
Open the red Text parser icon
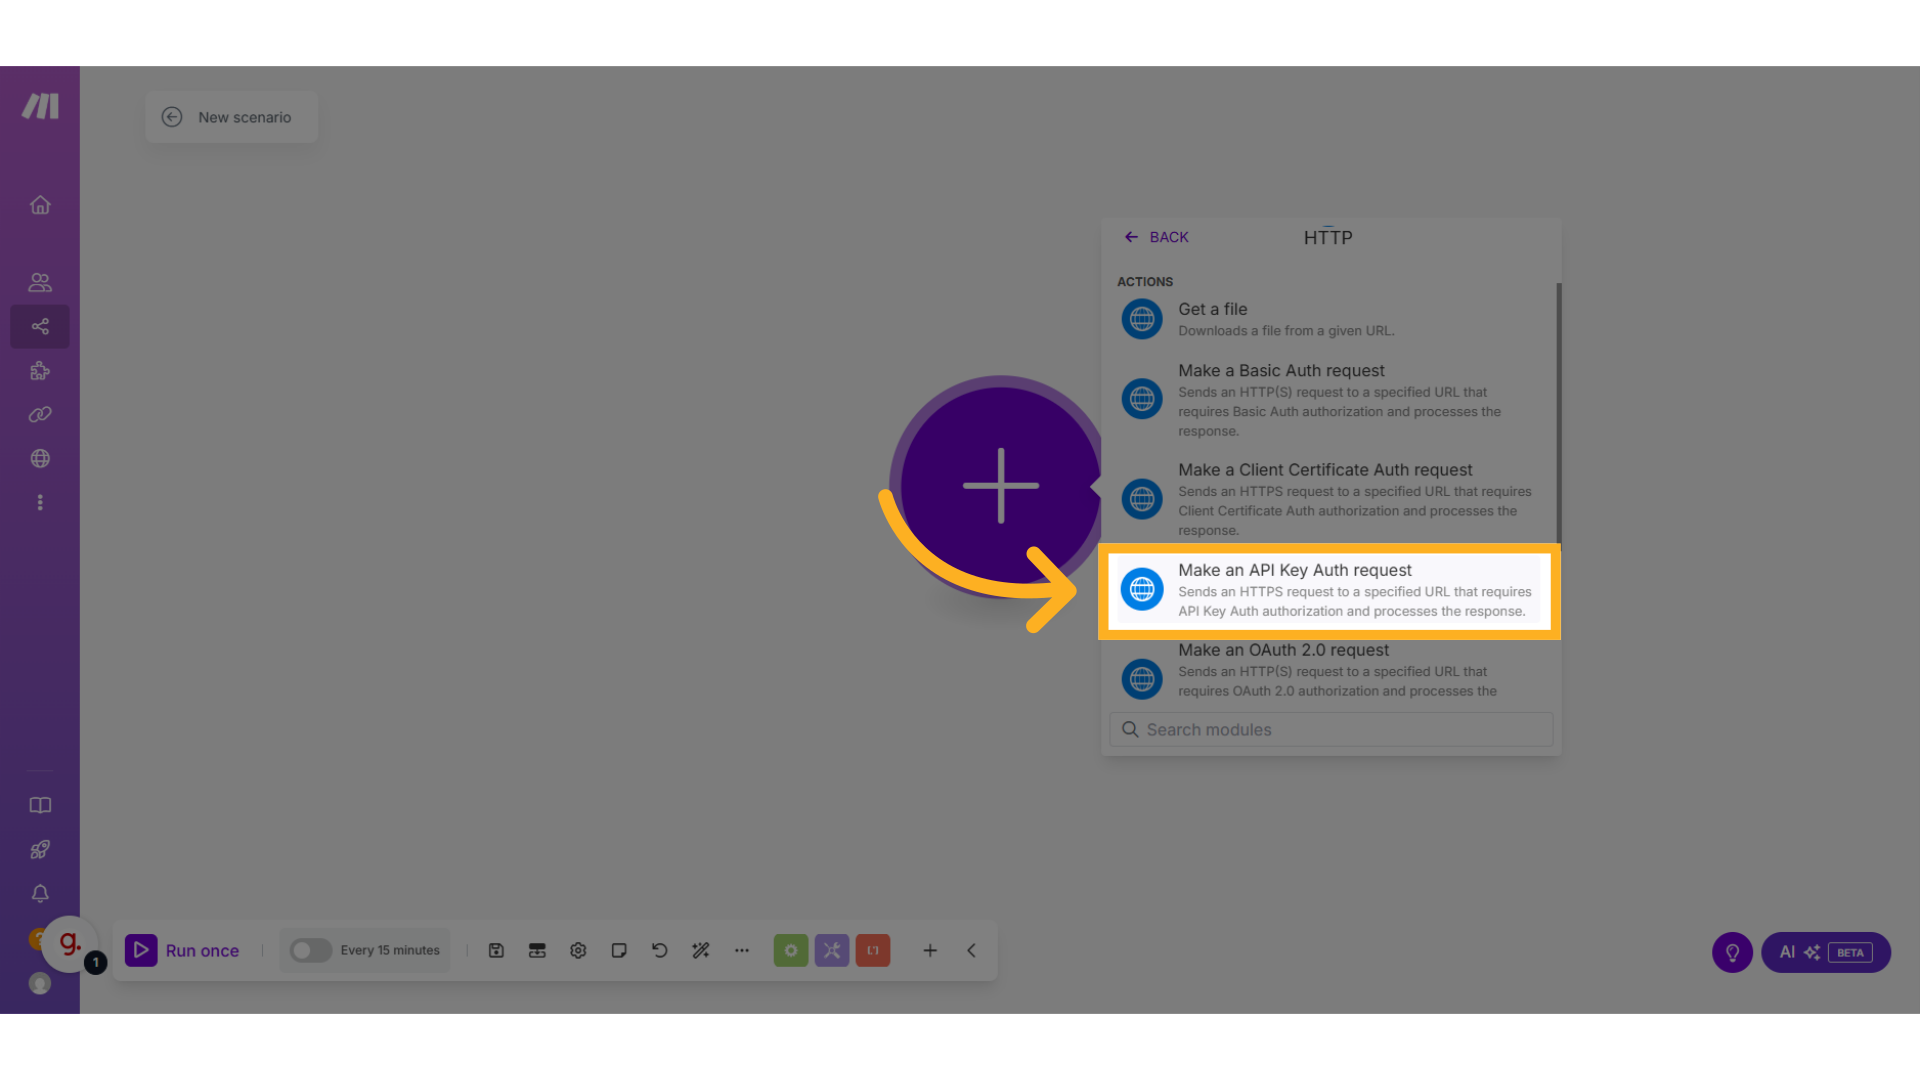[873, 951]
